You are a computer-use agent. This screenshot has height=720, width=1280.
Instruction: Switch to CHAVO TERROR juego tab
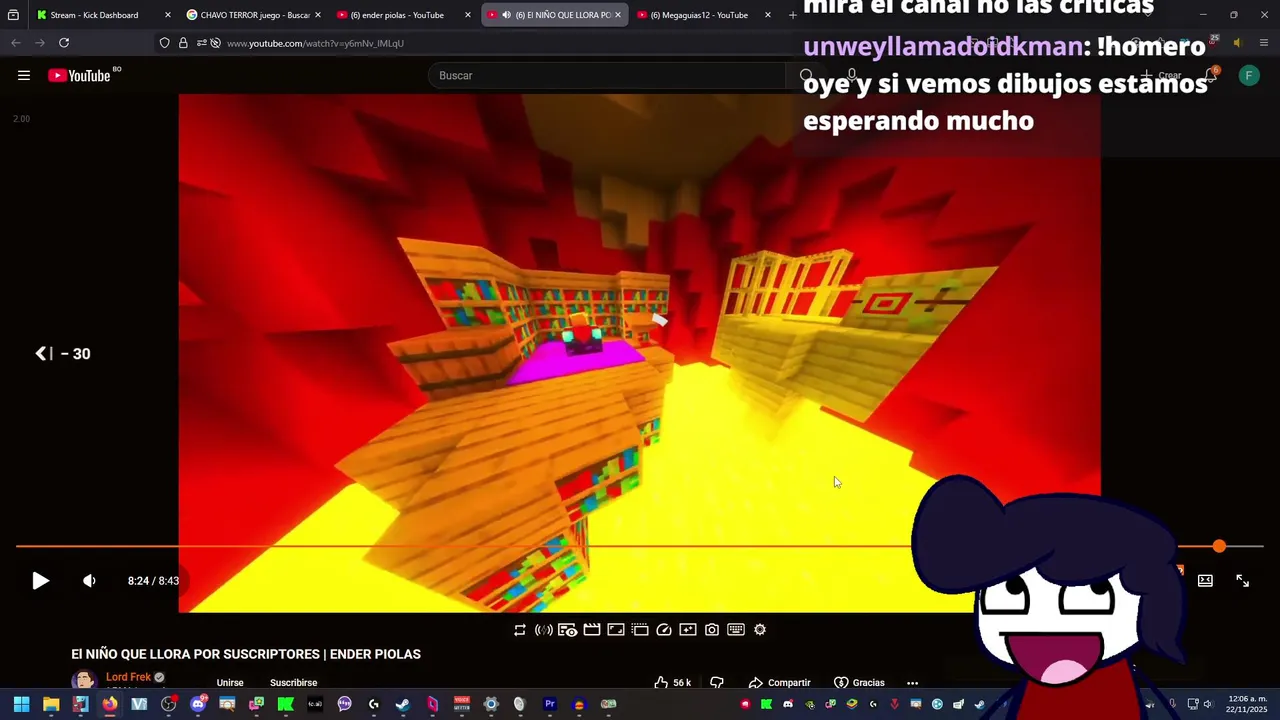254,15
